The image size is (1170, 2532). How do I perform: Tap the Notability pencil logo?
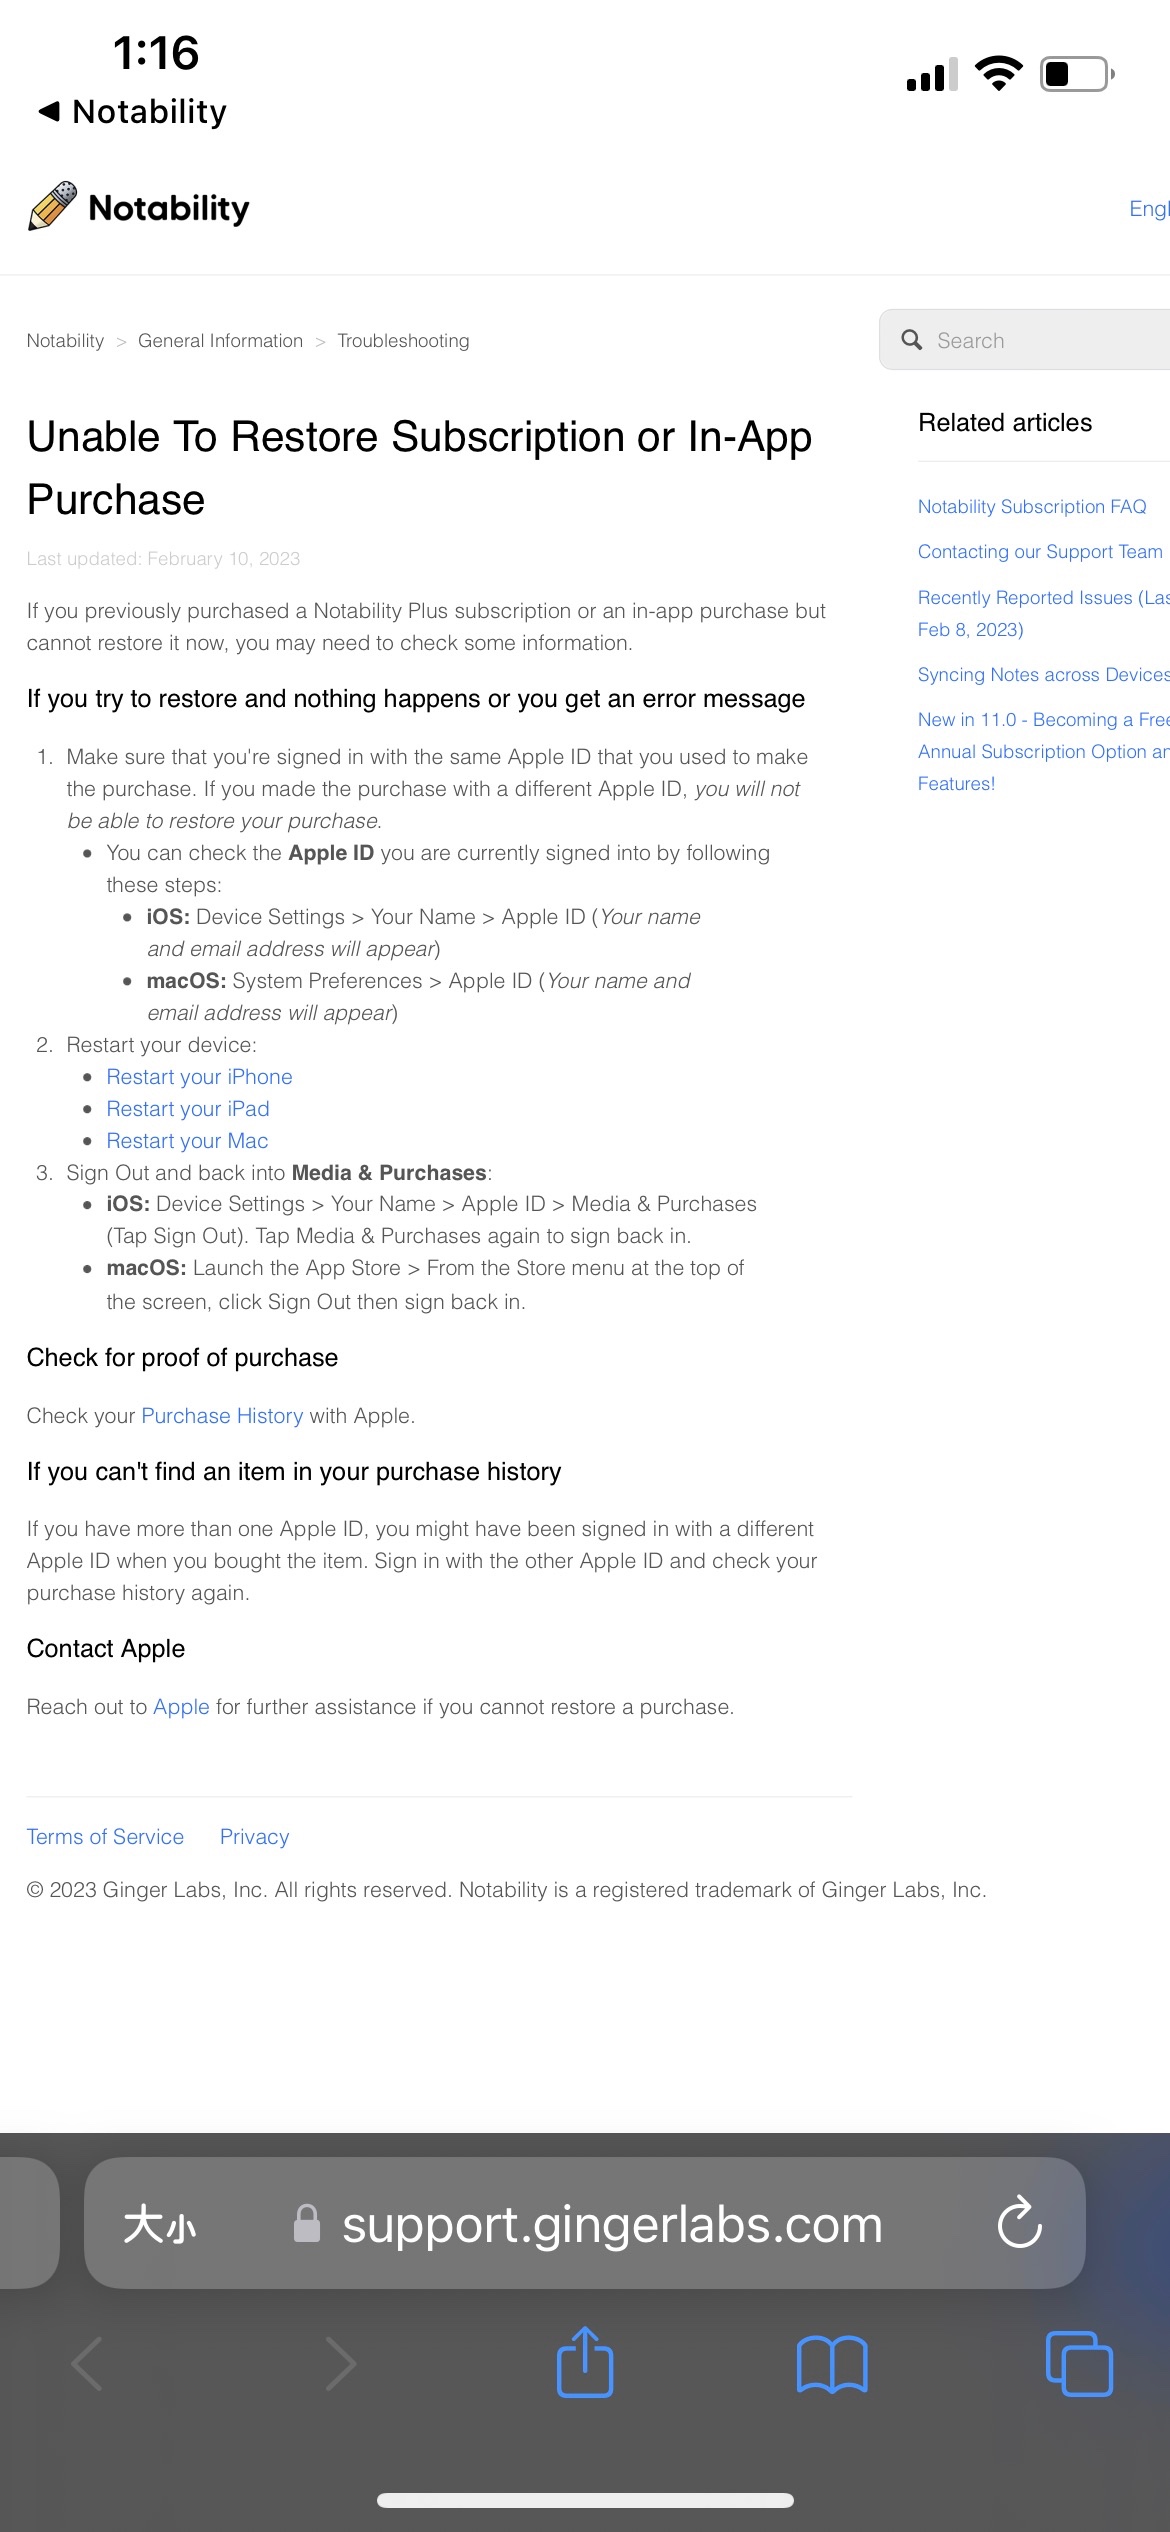[53, 207]
